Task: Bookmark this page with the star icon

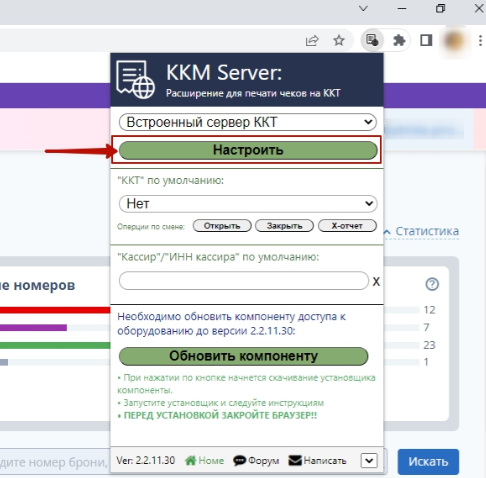Action: [339, 41]
